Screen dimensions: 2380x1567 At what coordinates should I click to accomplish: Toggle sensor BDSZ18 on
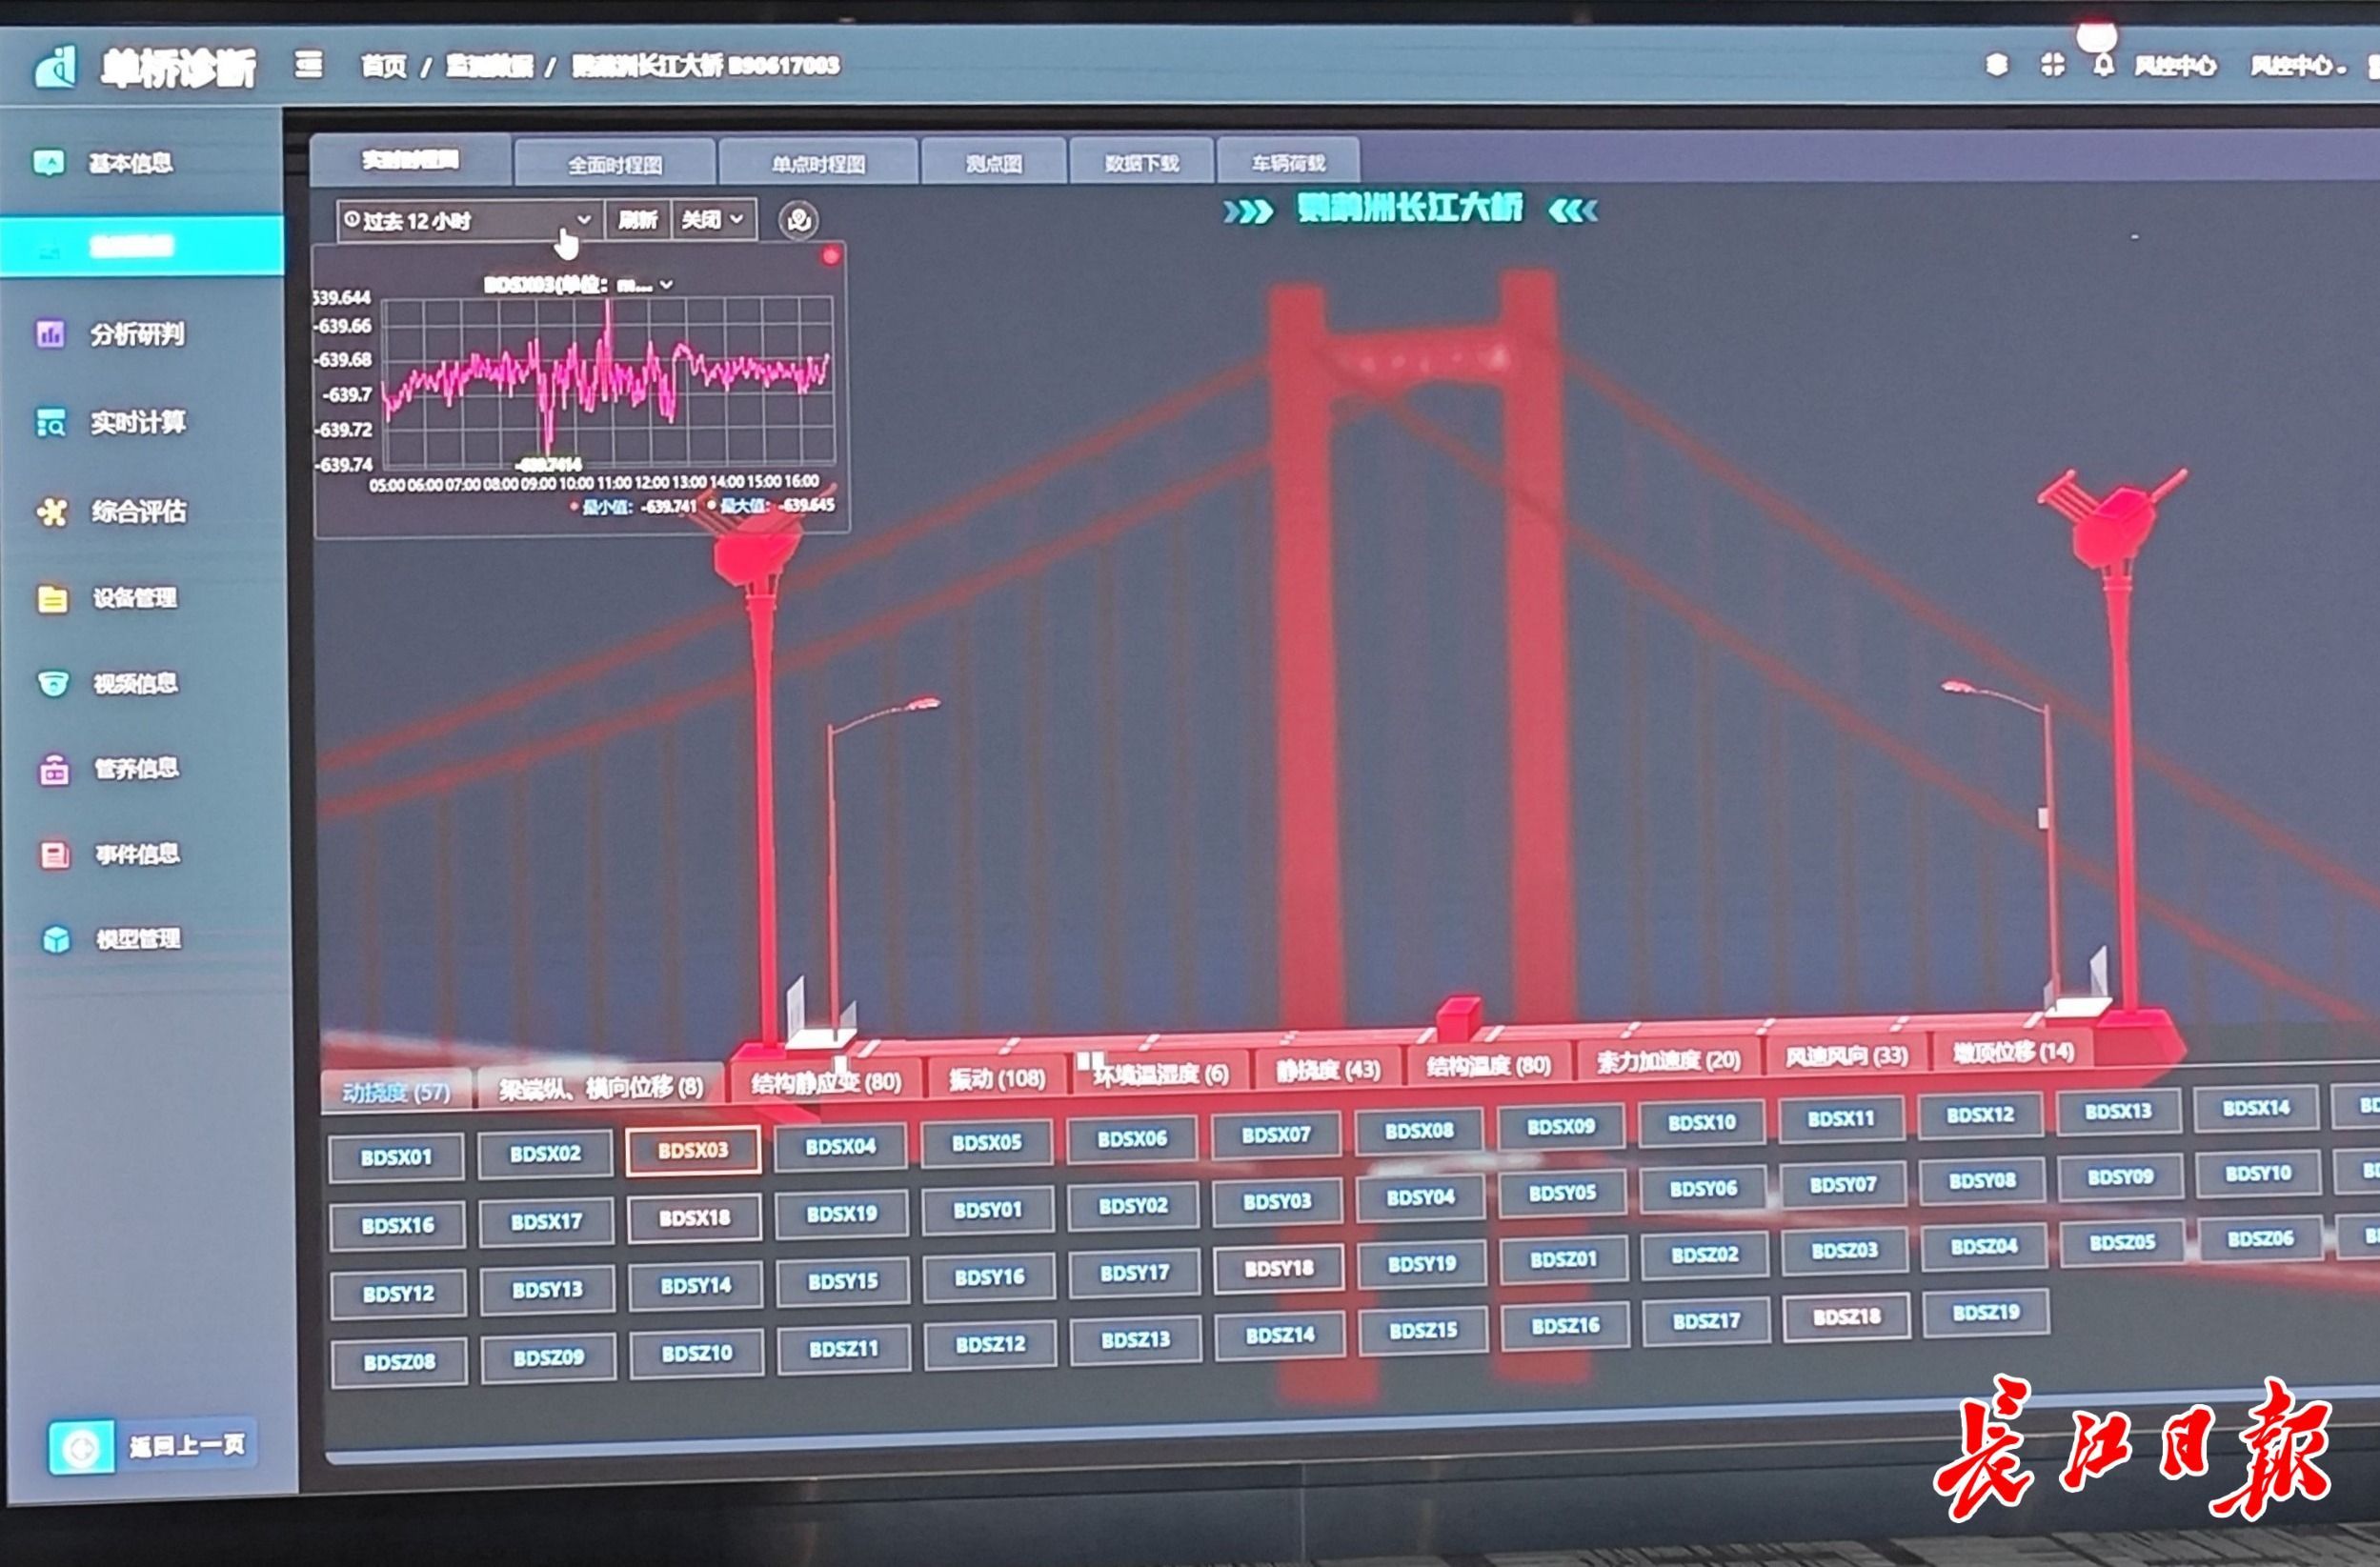(1846, 1317)
